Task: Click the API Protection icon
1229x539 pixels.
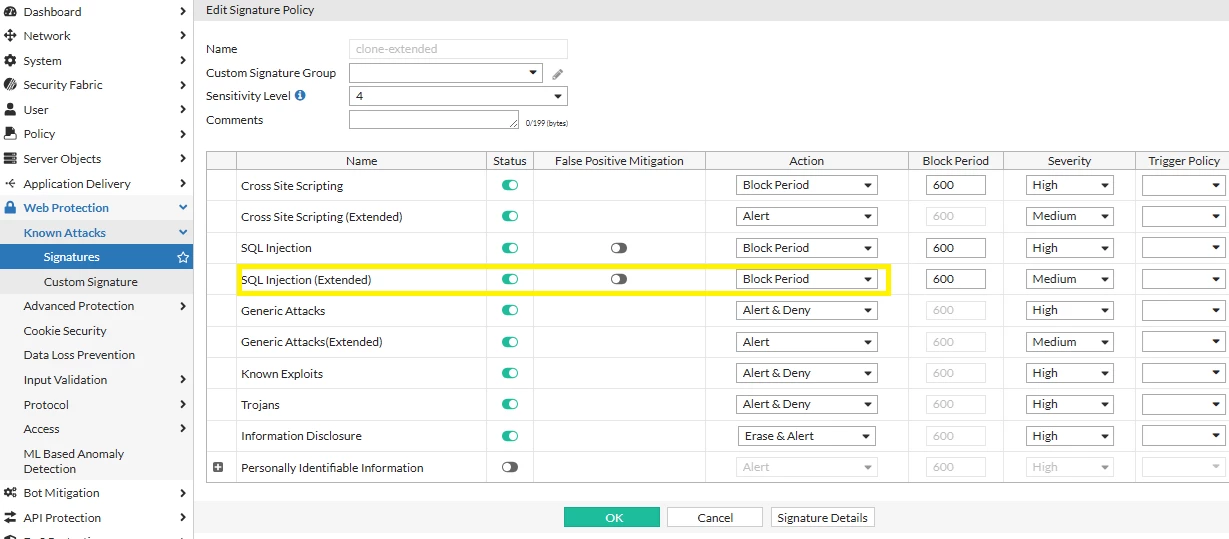Action: coord(10,518)
